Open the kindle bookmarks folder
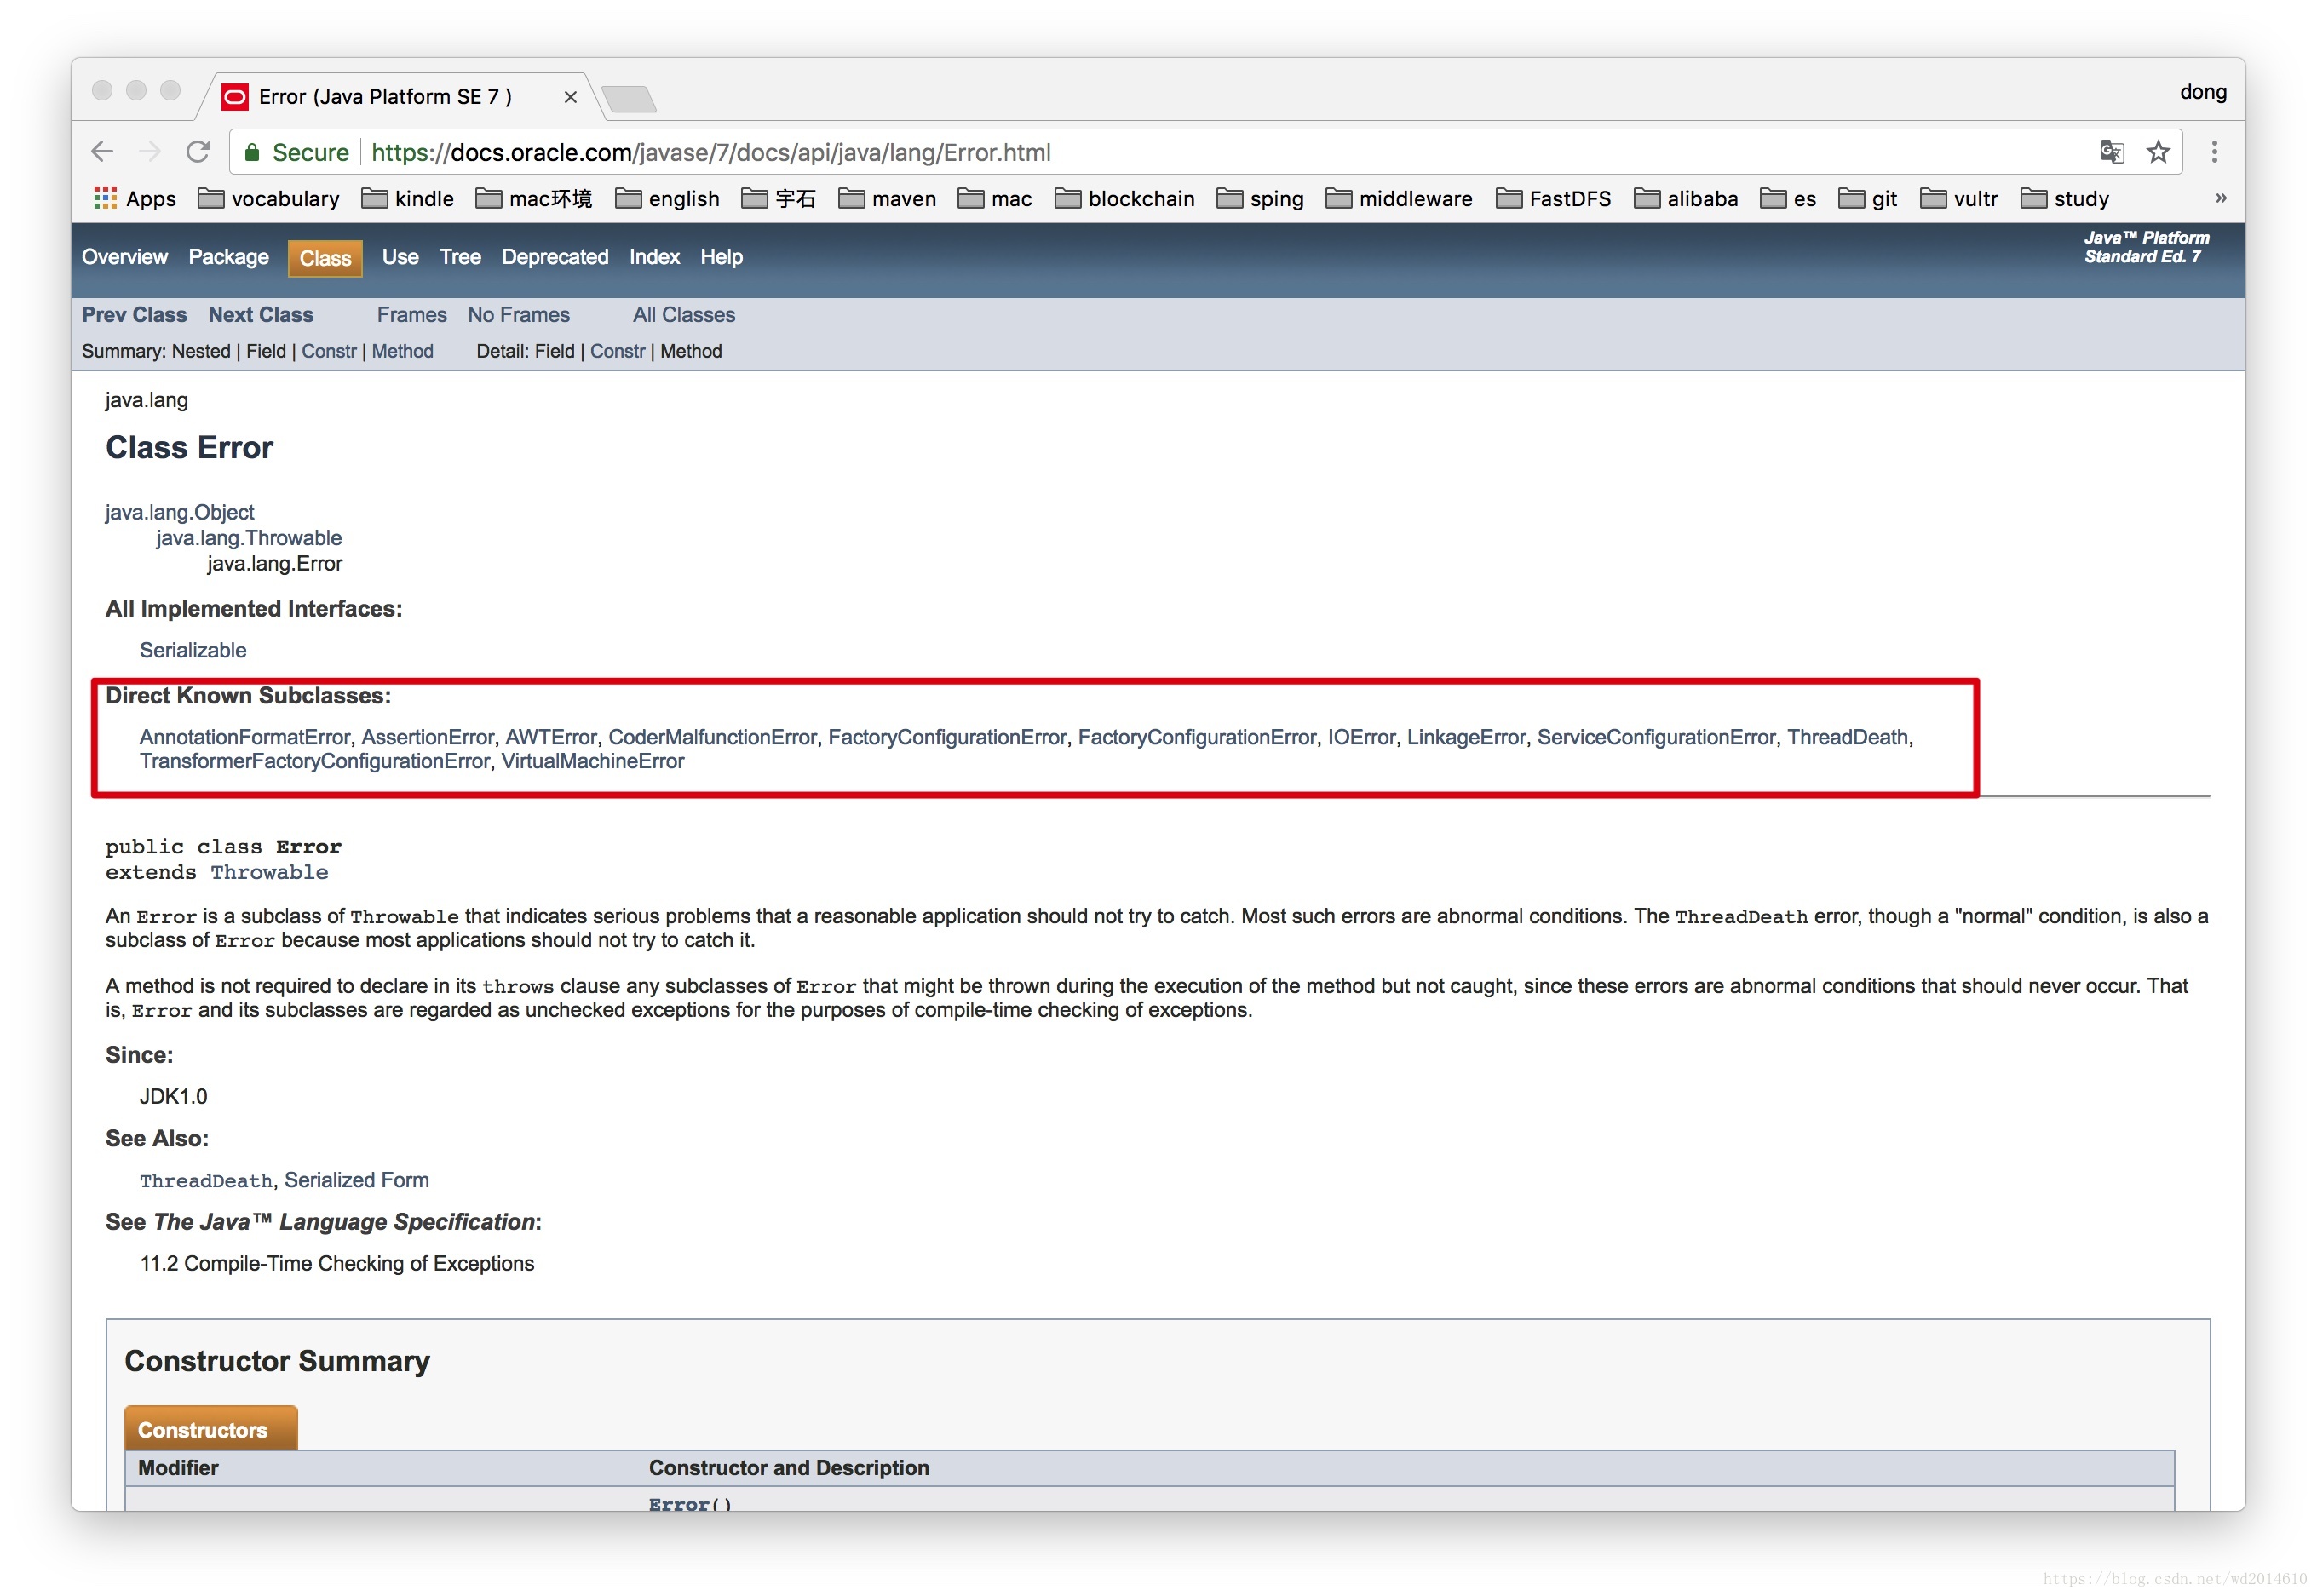This screenshot has width=2317, height=1596. pyautogui.click(x=408, y=199)
